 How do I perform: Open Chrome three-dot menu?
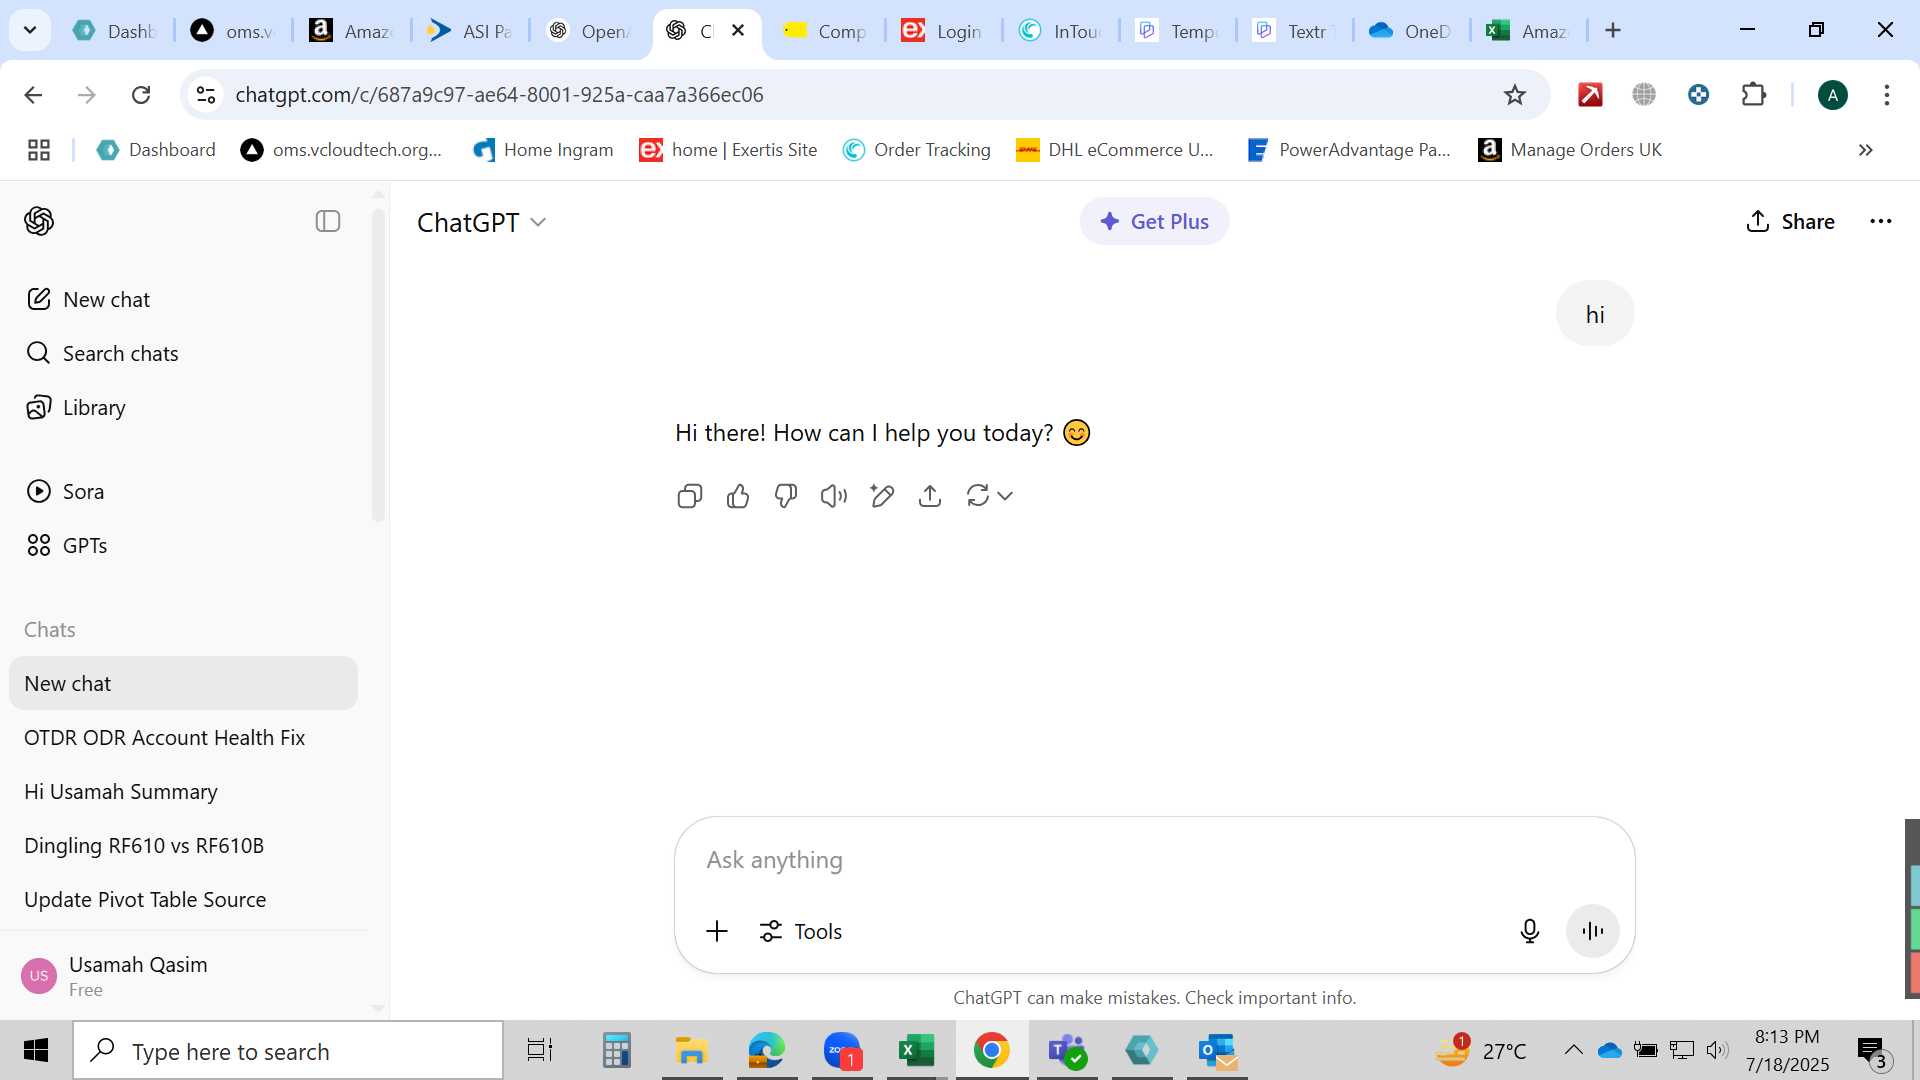1886,95
